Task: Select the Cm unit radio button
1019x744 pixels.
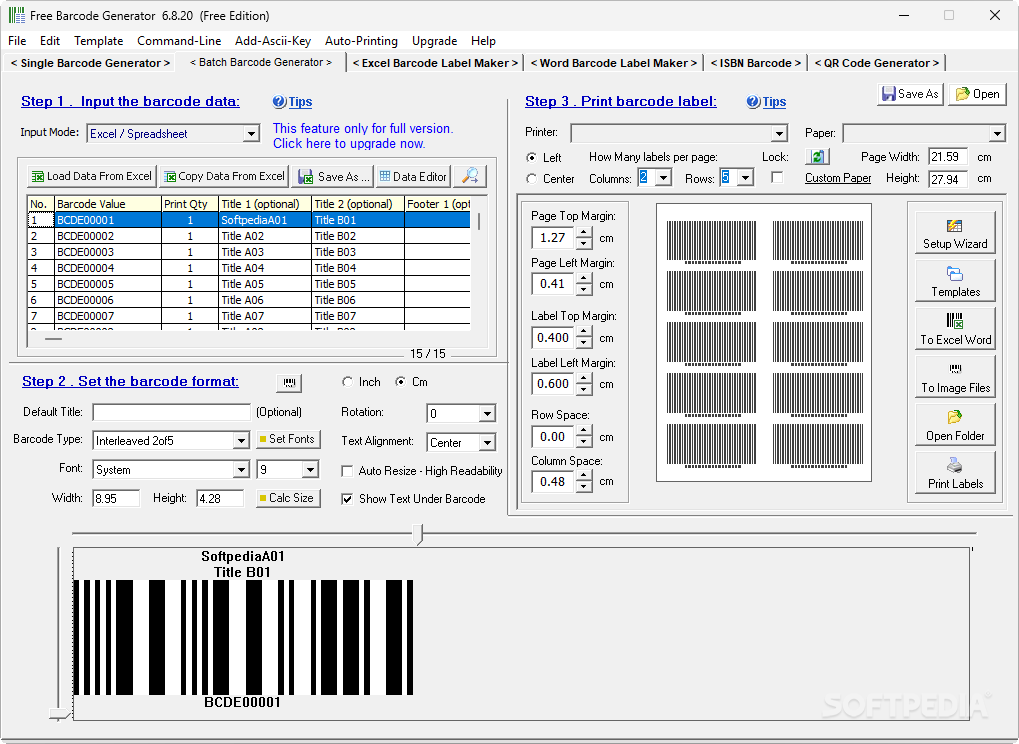Action: (400, 382)
